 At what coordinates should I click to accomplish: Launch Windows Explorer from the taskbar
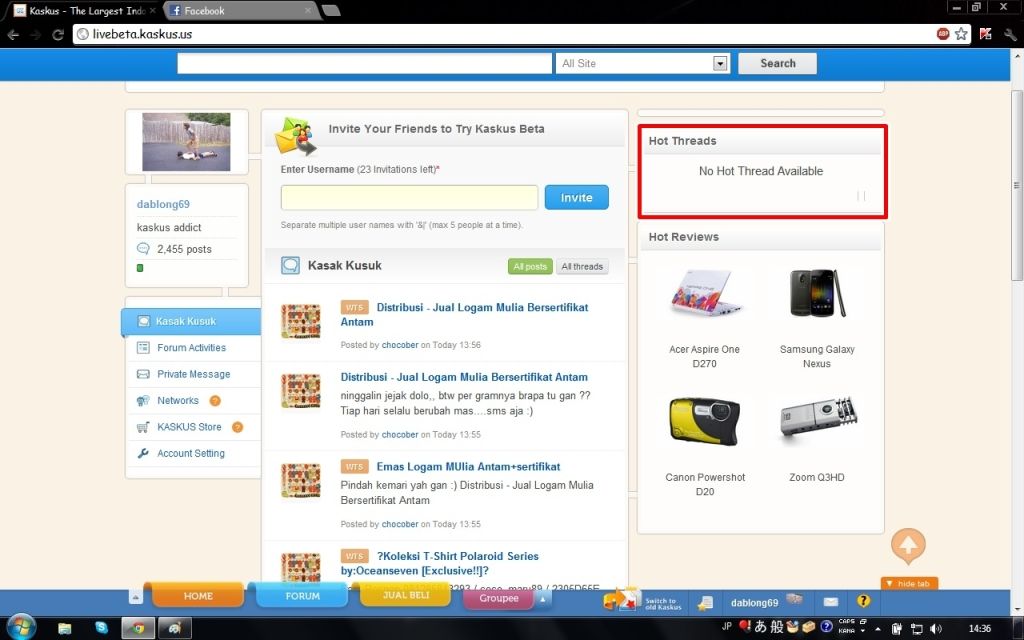pos(65,628)
